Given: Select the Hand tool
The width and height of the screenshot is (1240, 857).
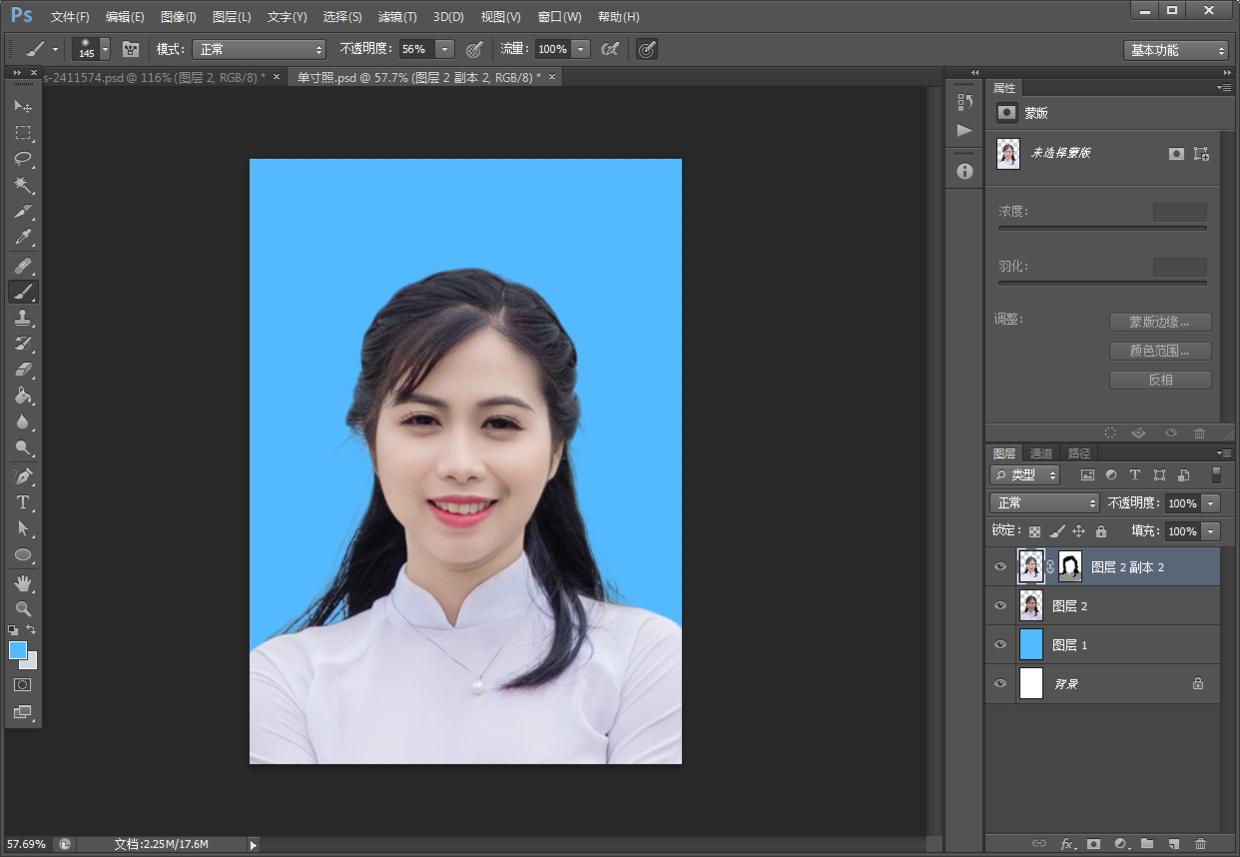Looking at the screenshot, I should tap(23, 582).
